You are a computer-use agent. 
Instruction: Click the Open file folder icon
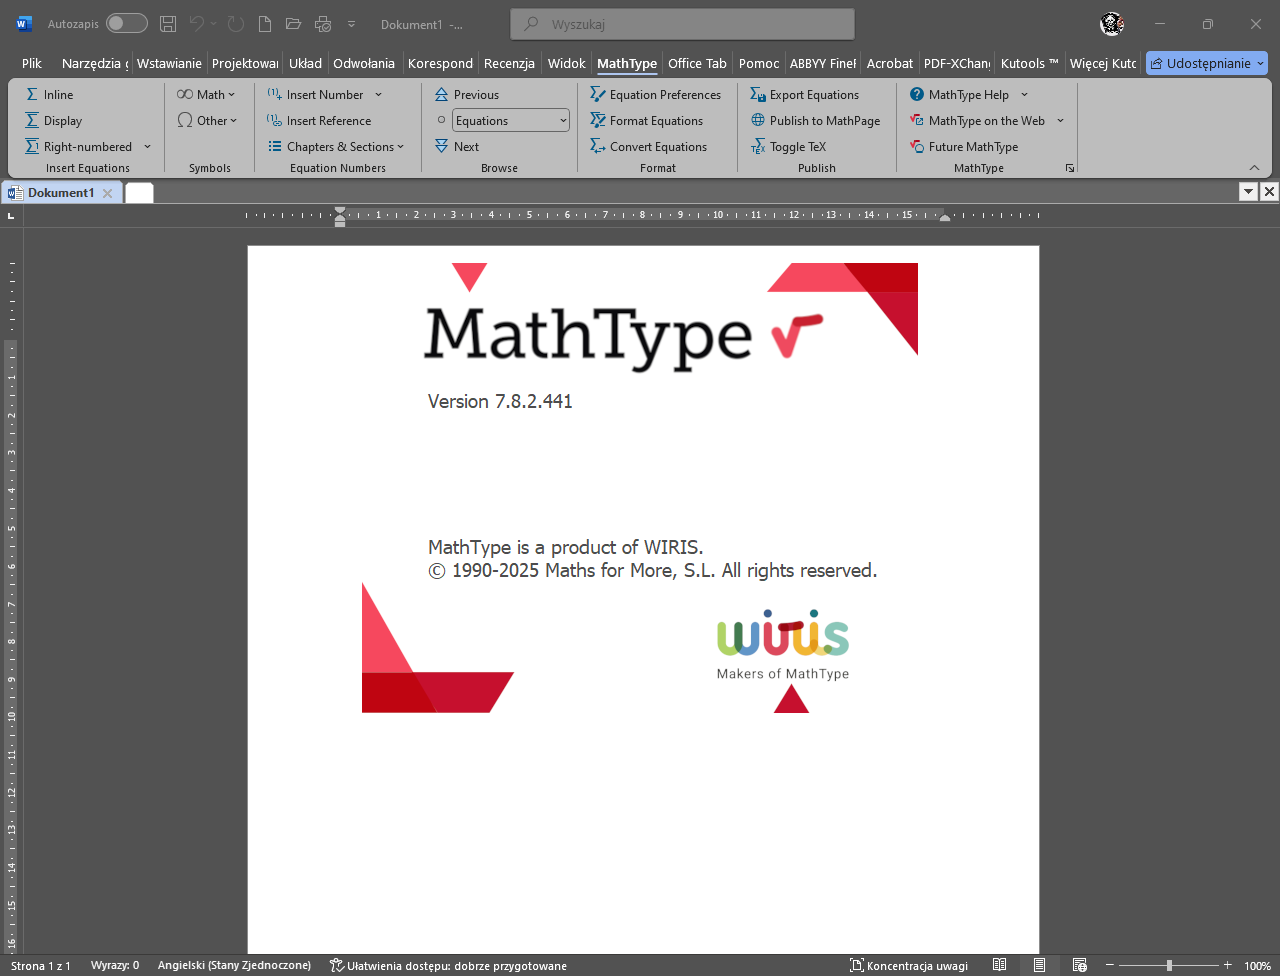pyautogui.click(x=293, y=24)
